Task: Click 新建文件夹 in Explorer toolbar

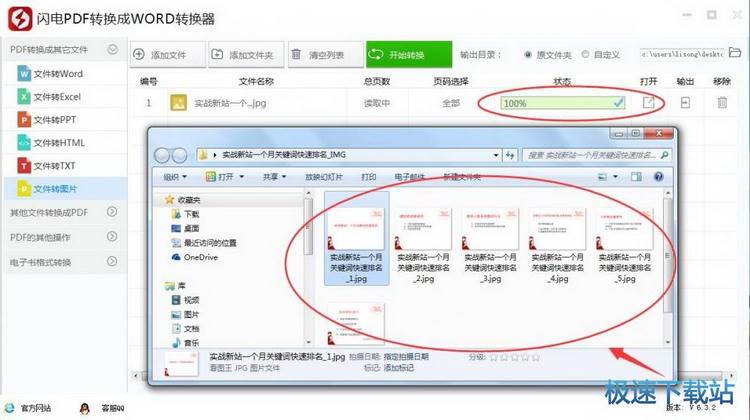Action: [462, 177]
